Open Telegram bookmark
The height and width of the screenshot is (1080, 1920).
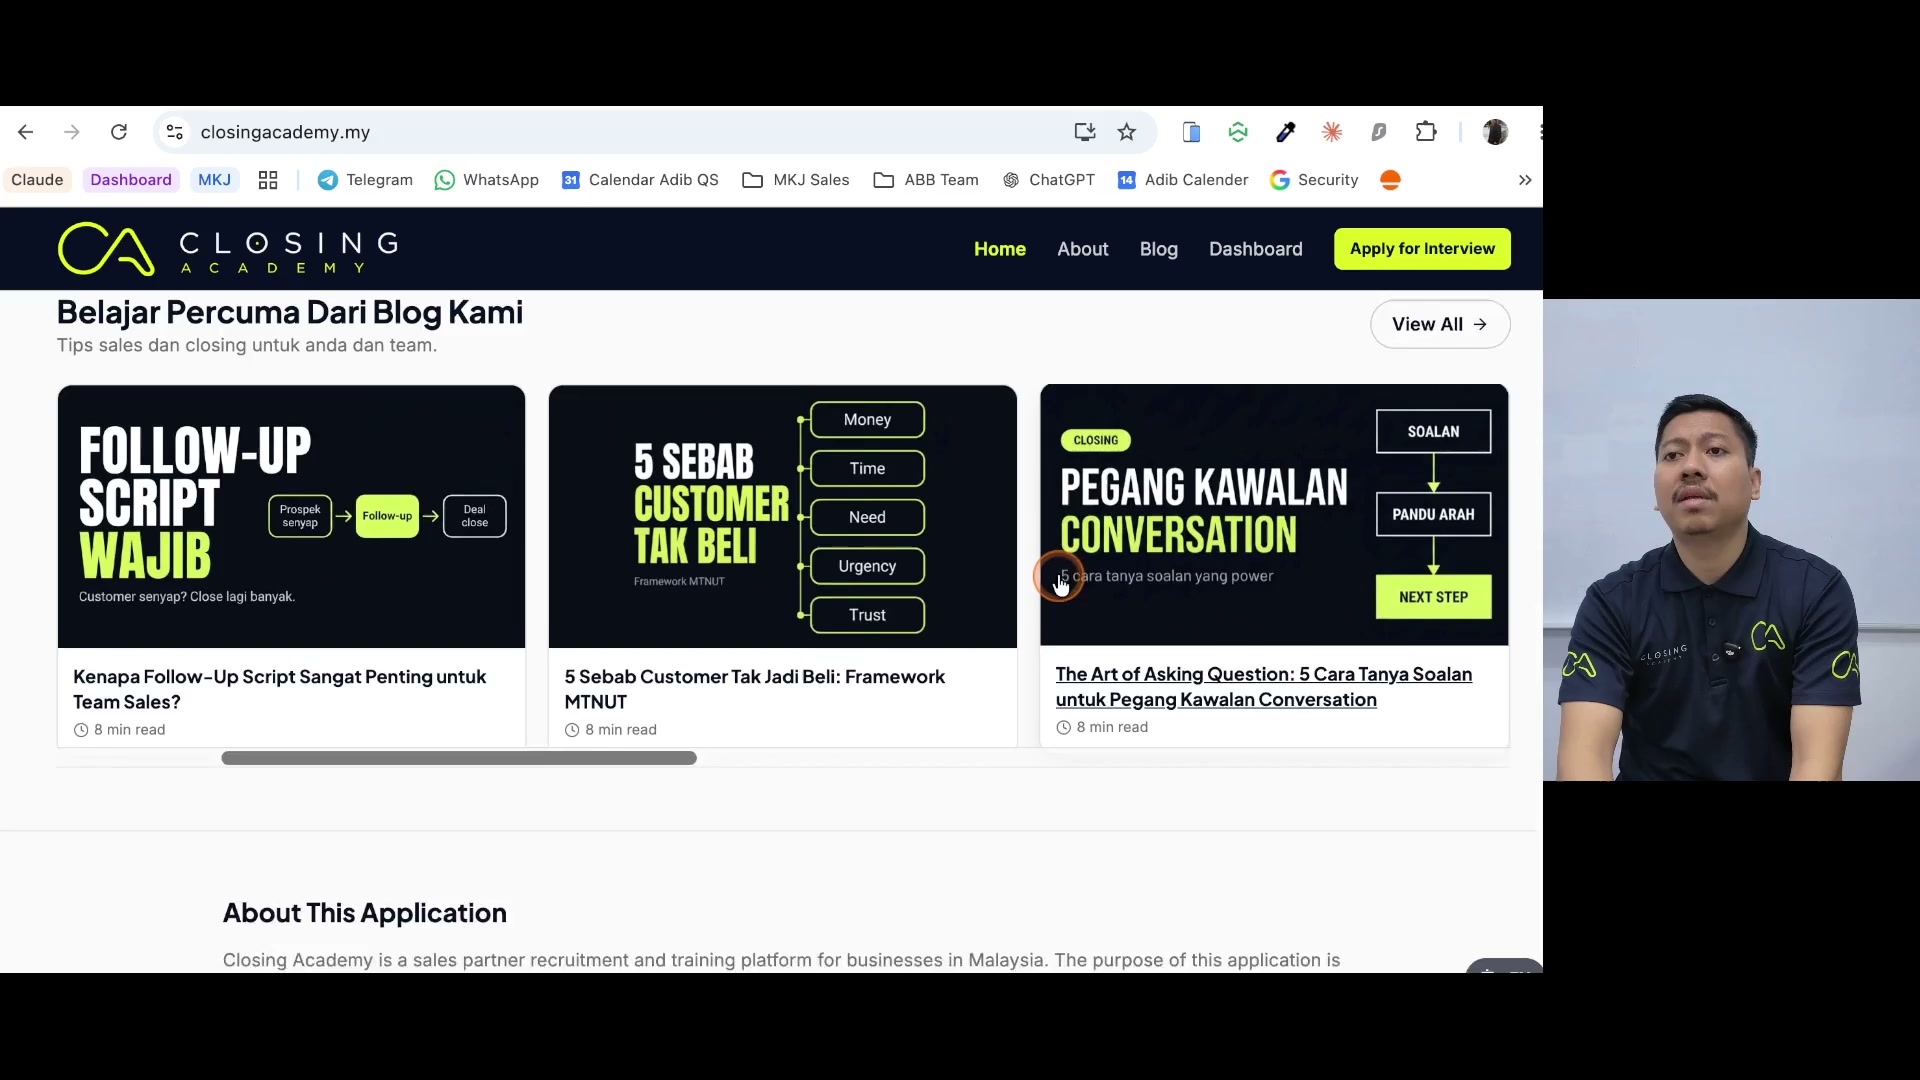pos(365,180)
